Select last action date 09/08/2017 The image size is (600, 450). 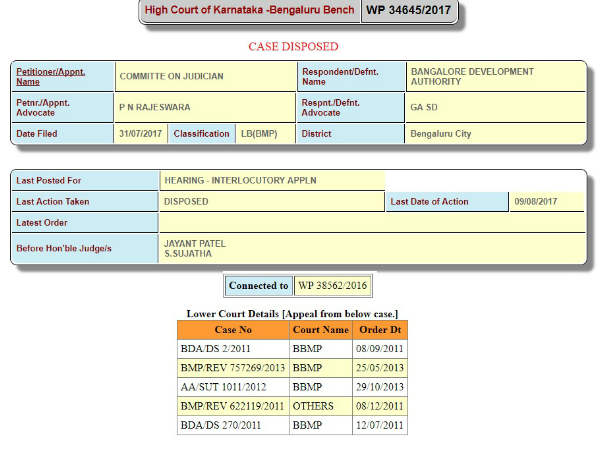pos(536,202)
